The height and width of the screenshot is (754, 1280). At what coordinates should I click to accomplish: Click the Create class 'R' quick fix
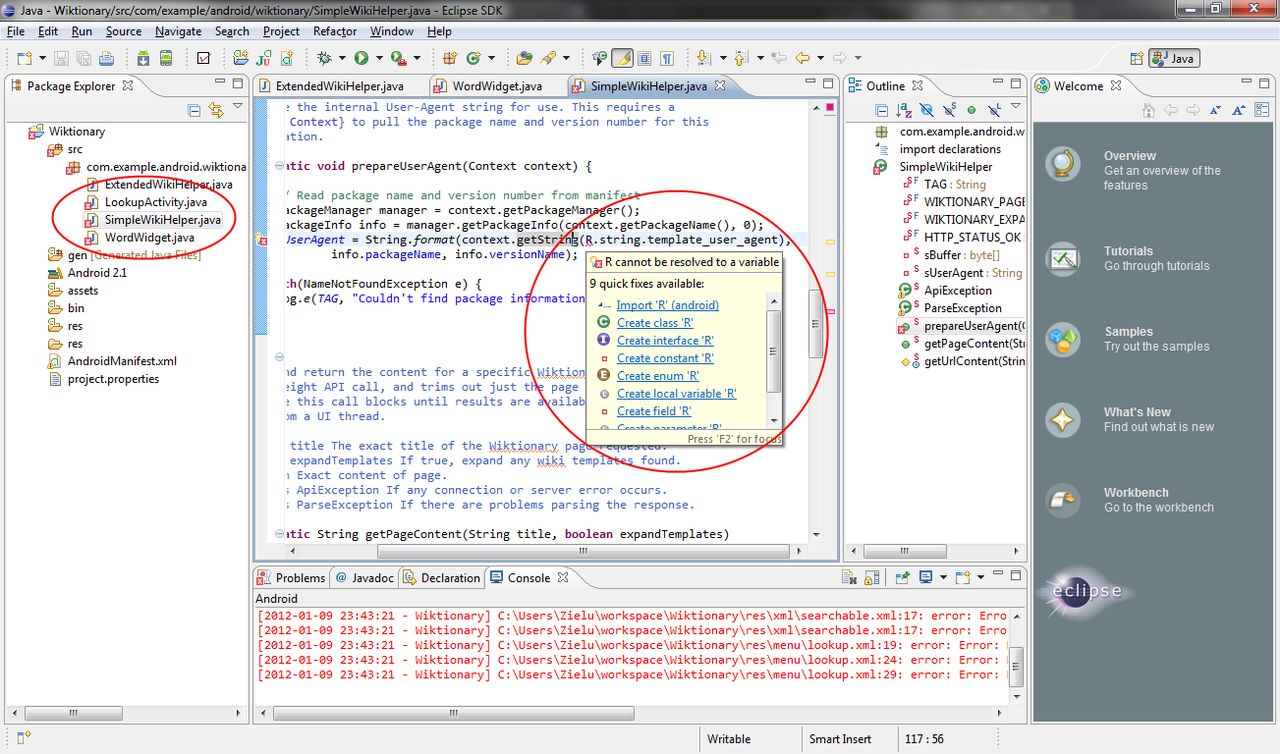655,323
